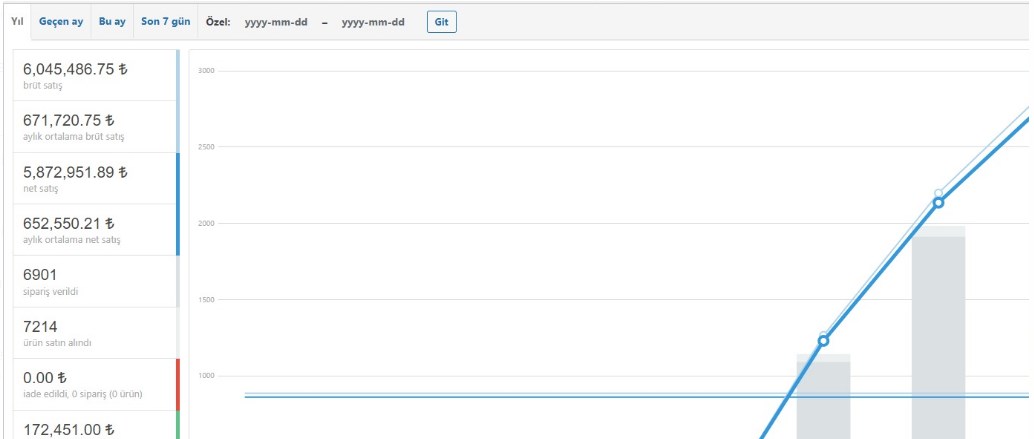Highlight sipariş verildi 6901 series
The image size is (1034, 439).
(96, 281)
